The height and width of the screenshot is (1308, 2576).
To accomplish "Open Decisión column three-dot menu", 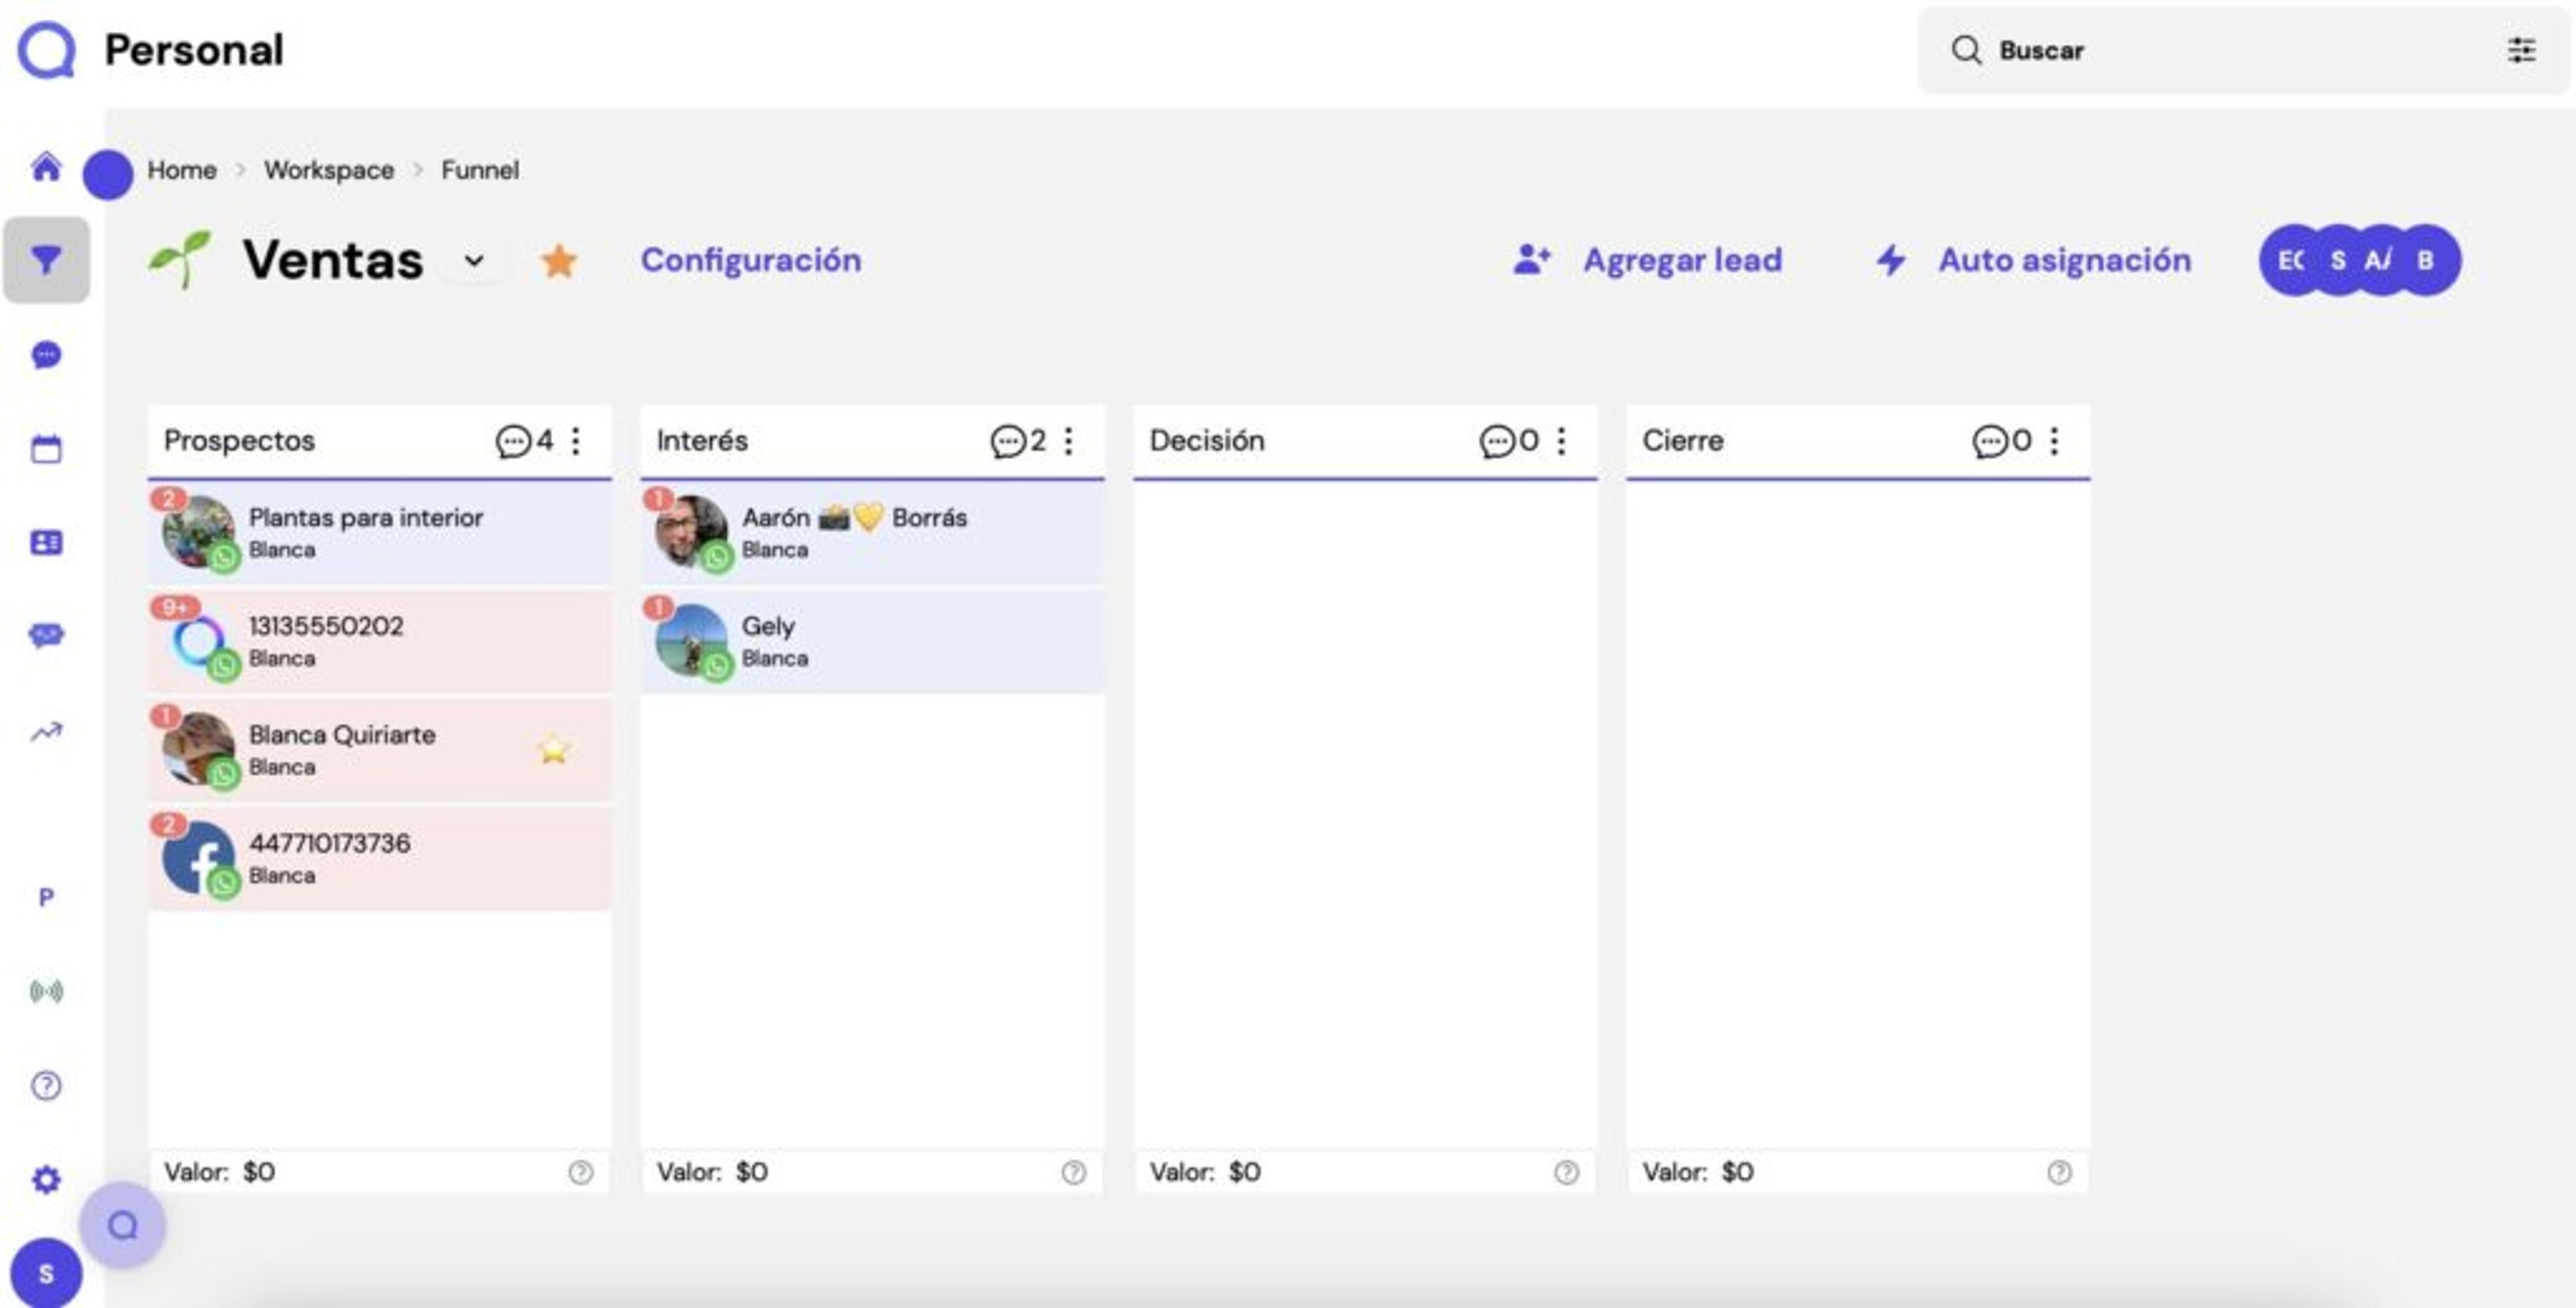I will (1561, 441).
